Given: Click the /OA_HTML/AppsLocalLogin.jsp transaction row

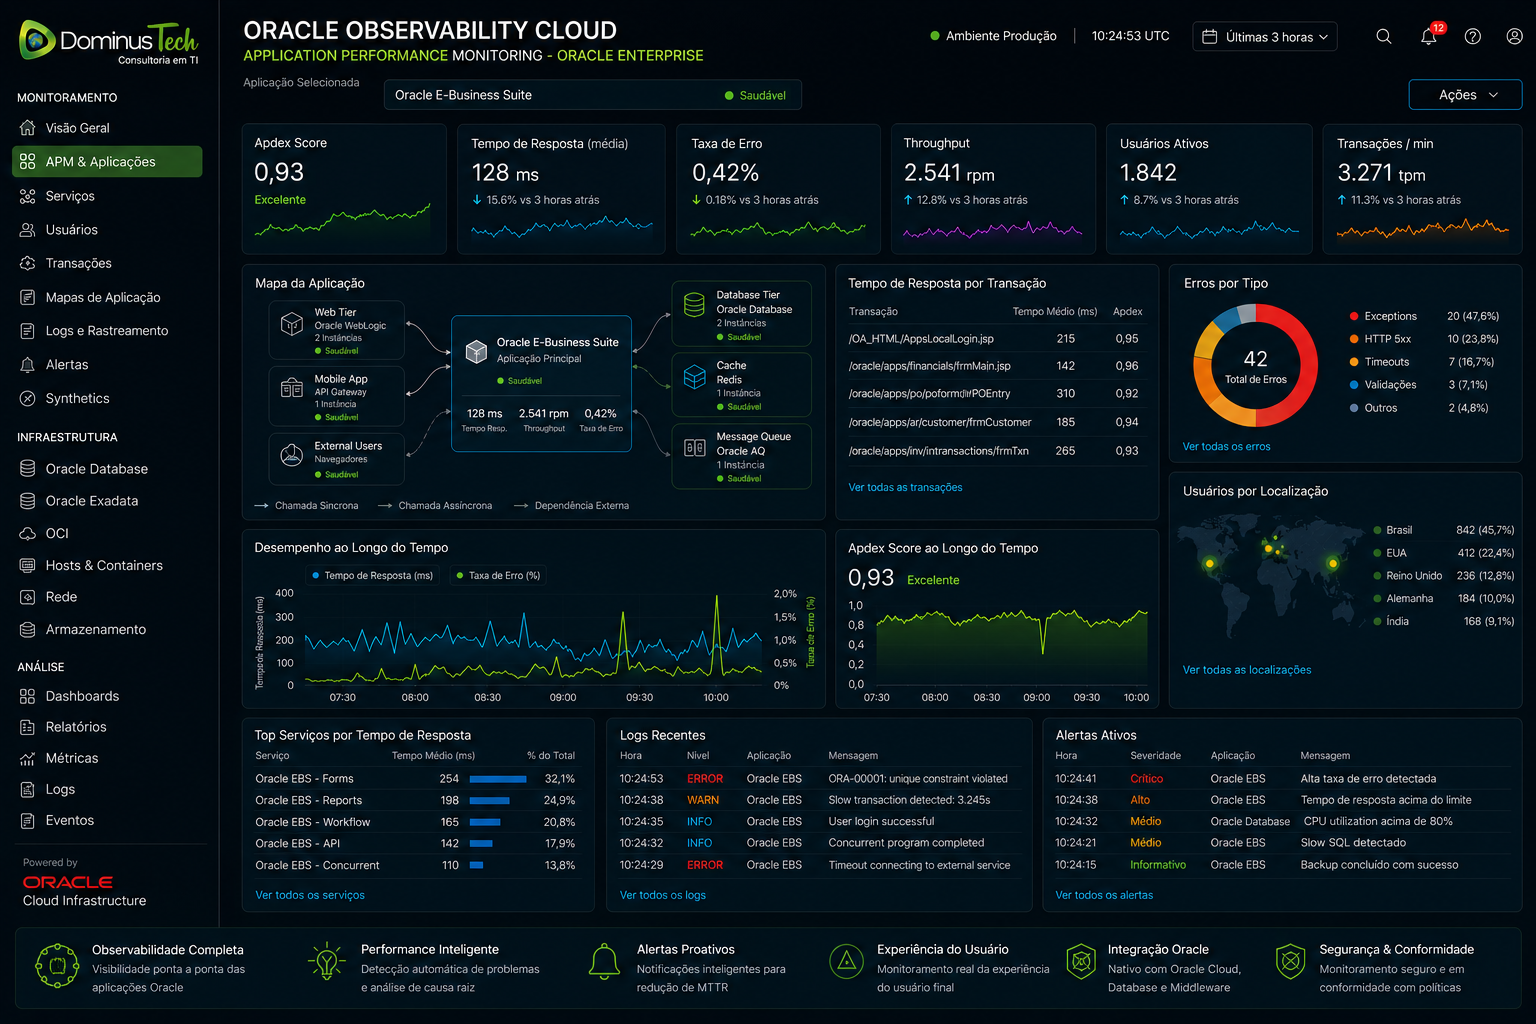Looking at the screenshot, I should (x=995, y=339).
